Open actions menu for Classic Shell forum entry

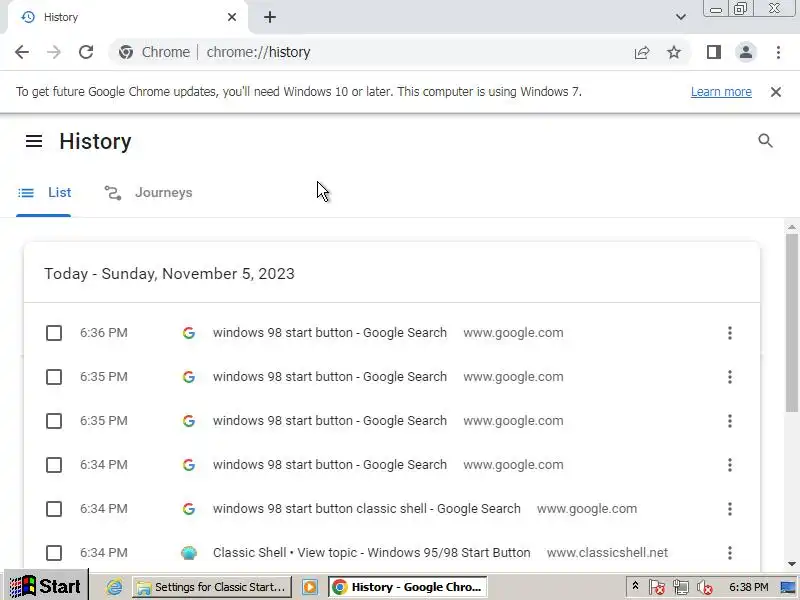point(730,553)
